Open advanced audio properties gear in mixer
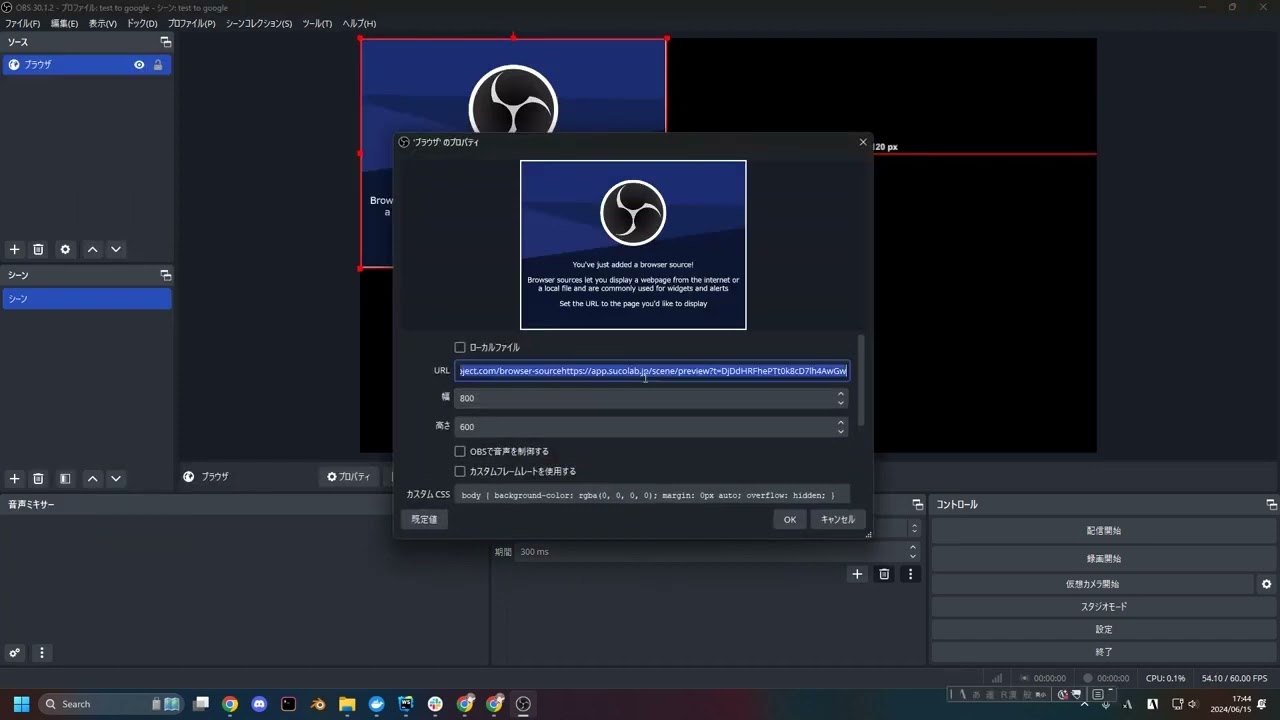Viewport: 1280px width, 720px height. pyautogui.click(x=14, y=653)
